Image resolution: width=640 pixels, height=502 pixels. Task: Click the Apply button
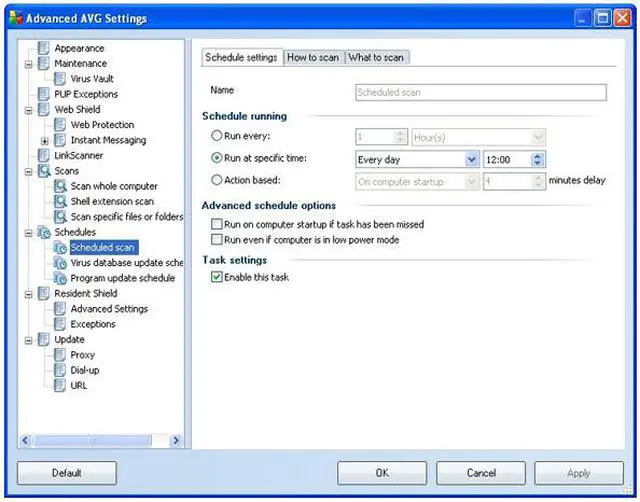coord(579,473)
